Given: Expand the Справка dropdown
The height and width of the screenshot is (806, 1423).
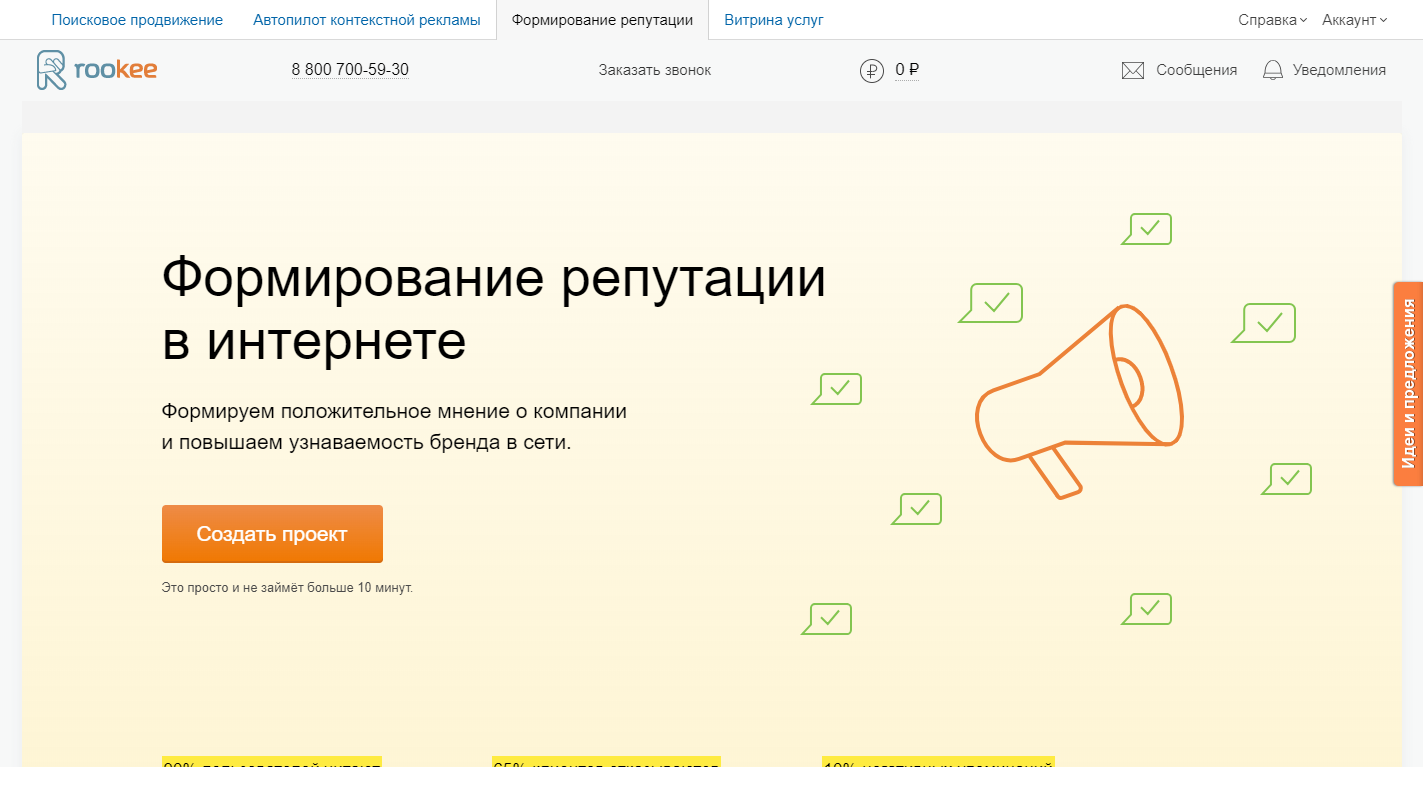Looking at the screenshot, I should (x=1267, y=18).
